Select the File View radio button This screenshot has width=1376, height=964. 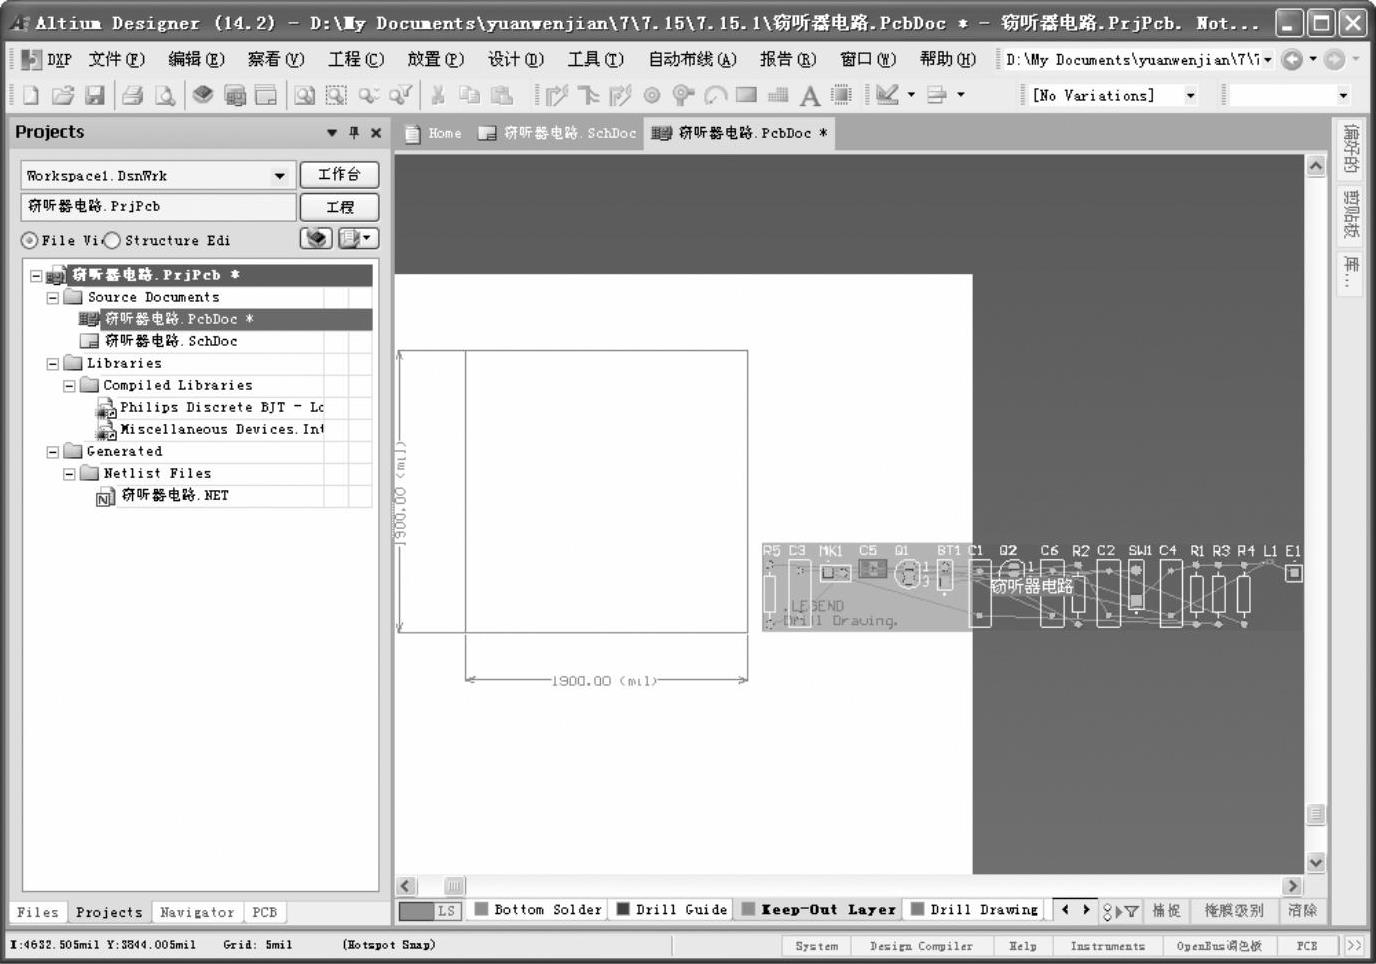click(29, 240)
